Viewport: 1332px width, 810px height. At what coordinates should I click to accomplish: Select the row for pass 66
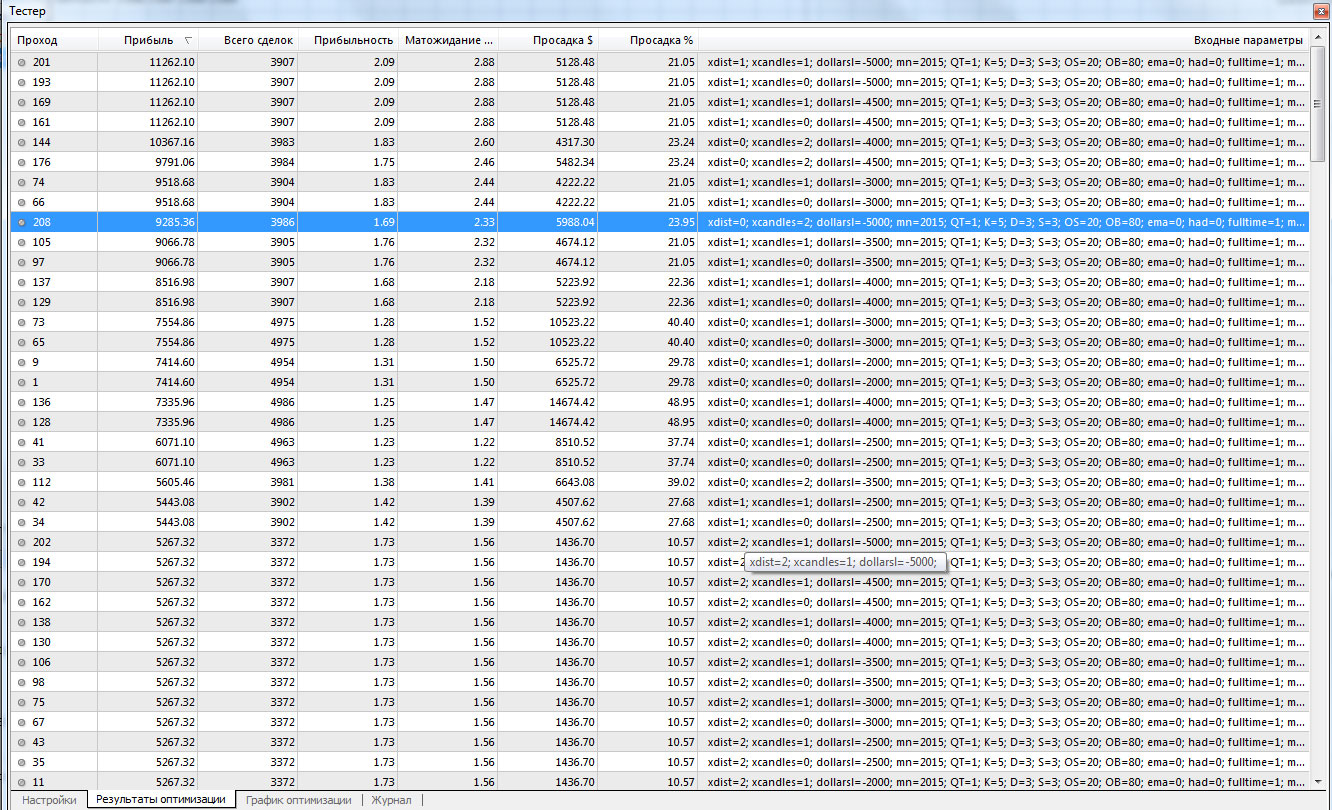pos(660,202)
